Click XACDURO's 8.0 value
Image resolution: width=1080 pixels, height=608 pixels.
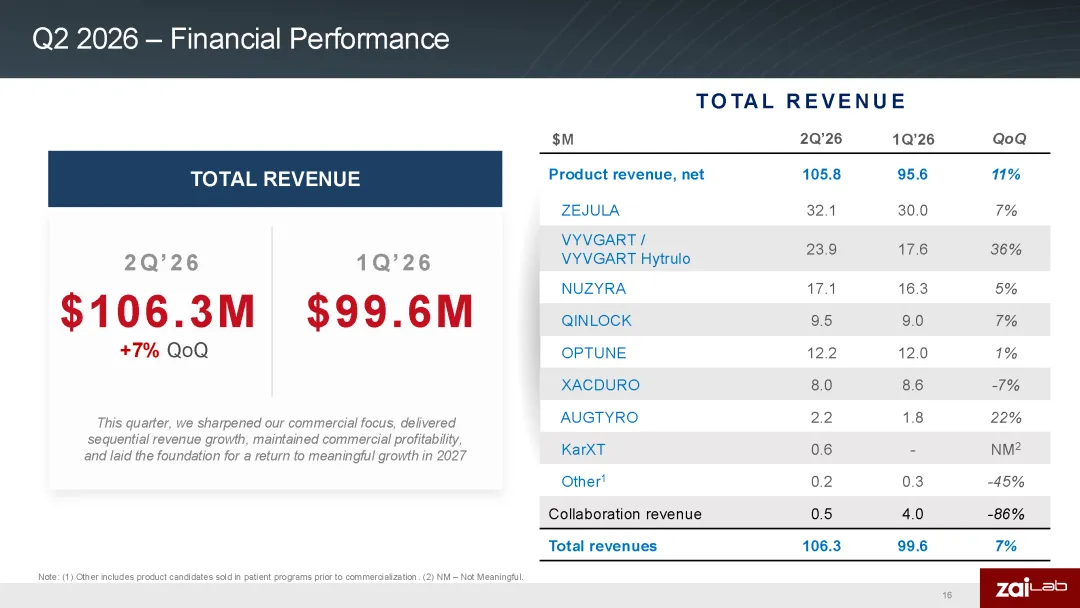(x=821, y=385)
